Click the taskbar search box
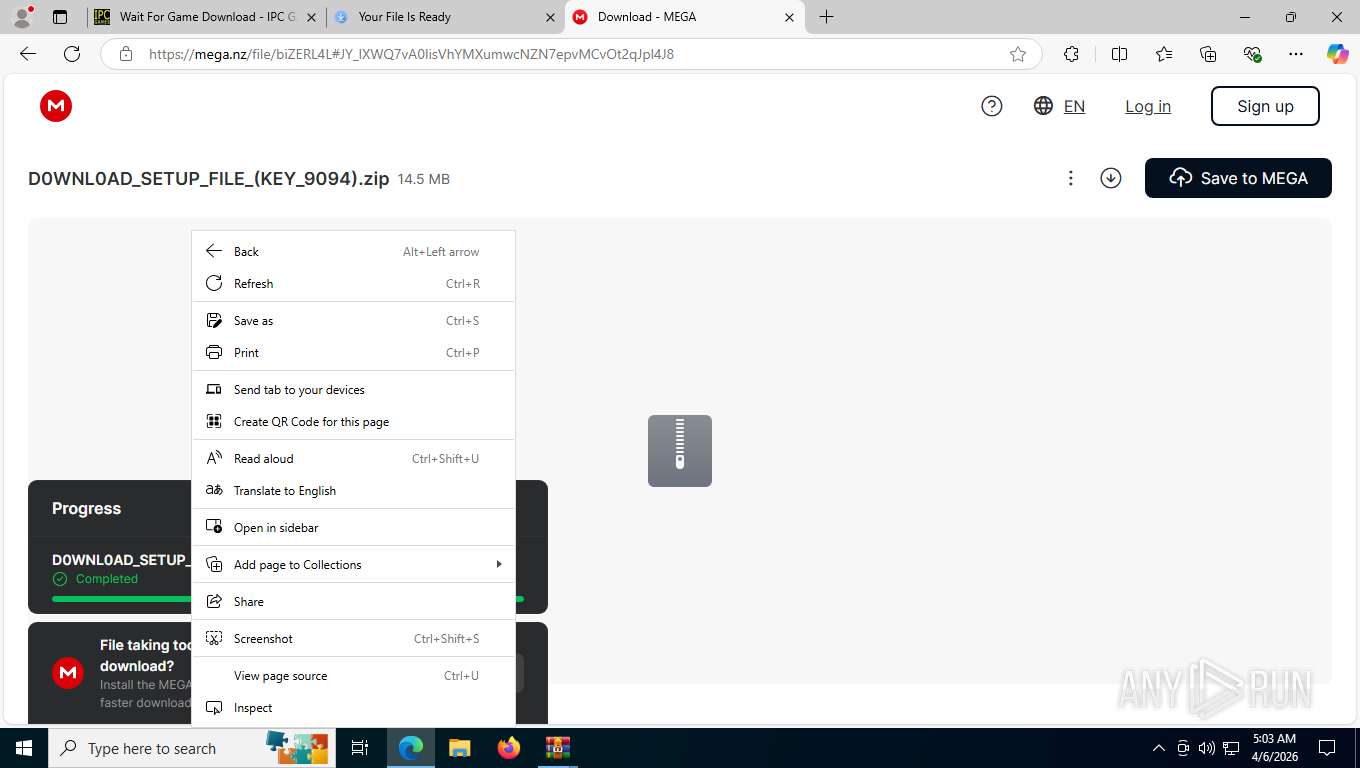The image size is (1360, 768). (x=191, y=748)
